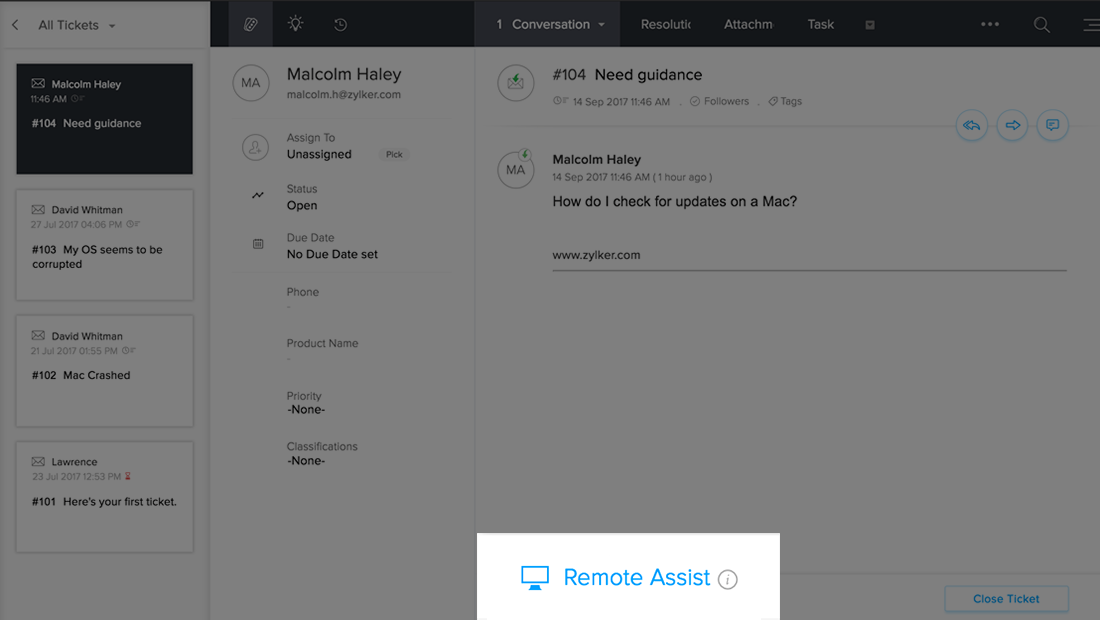The height and width of the screenshot is (620, 1100).
Task: Switch to the Task tab
Action: 820,25
